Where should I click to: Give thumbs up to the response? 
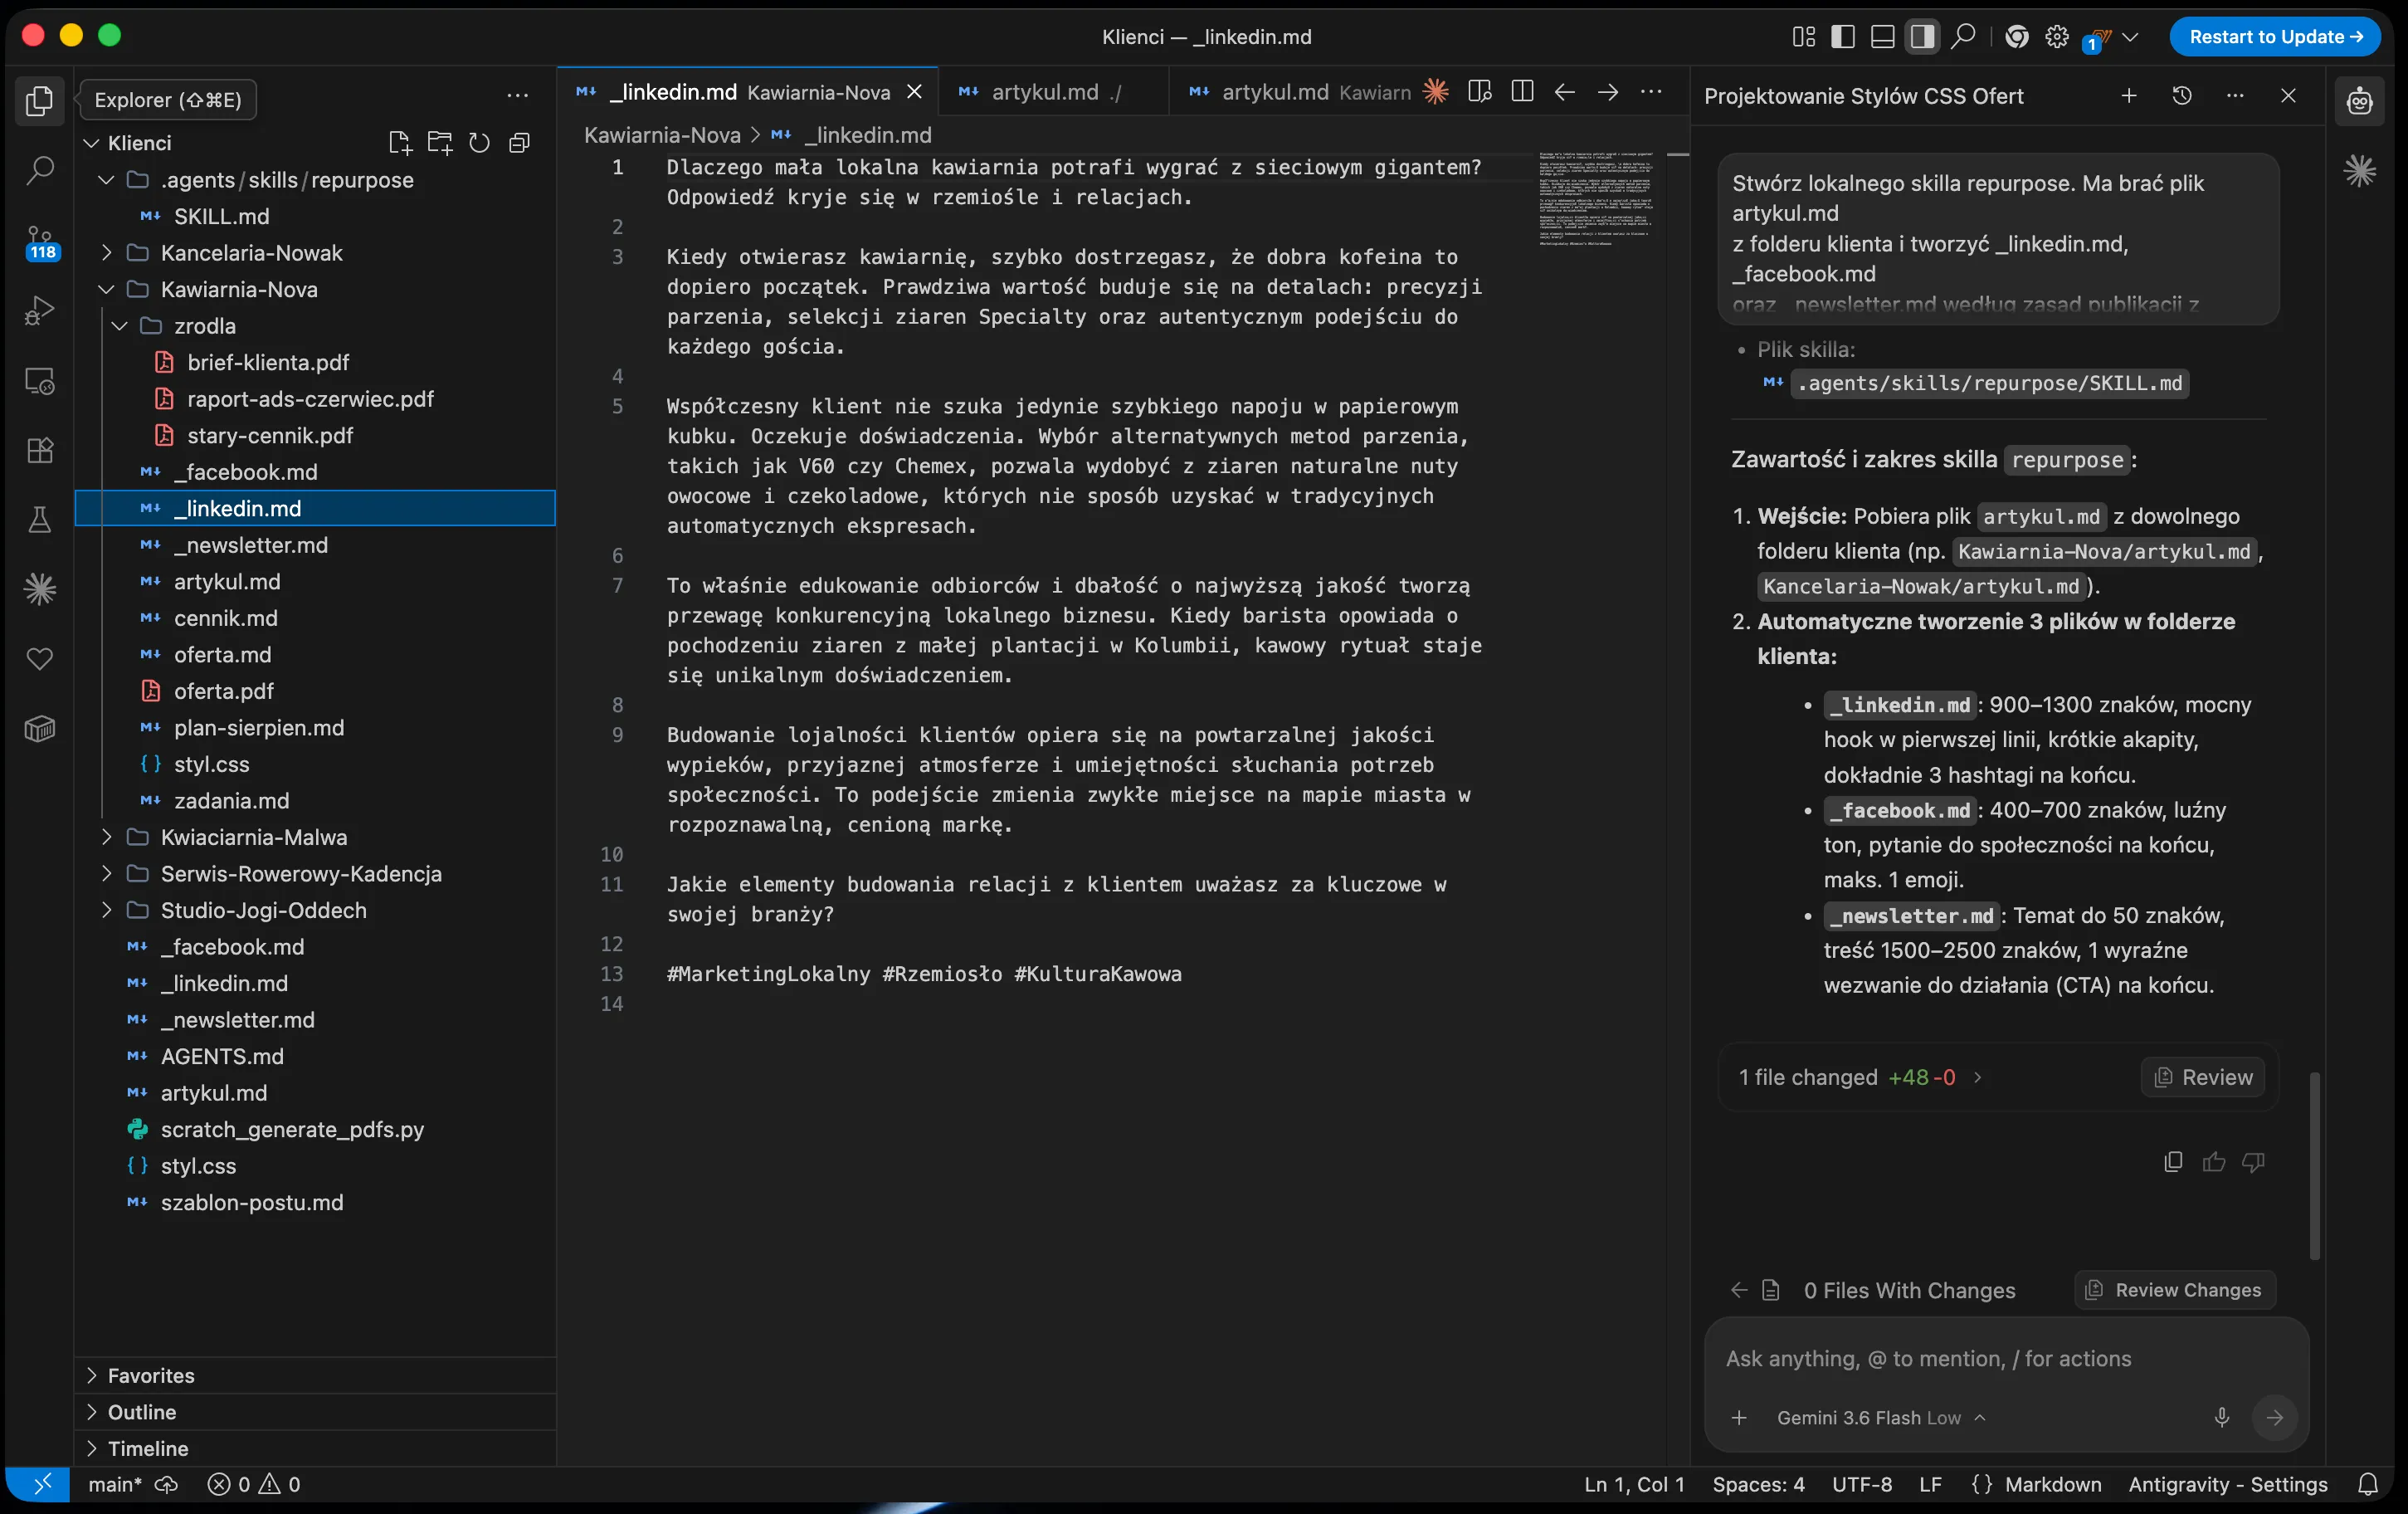point(2213,1162)
